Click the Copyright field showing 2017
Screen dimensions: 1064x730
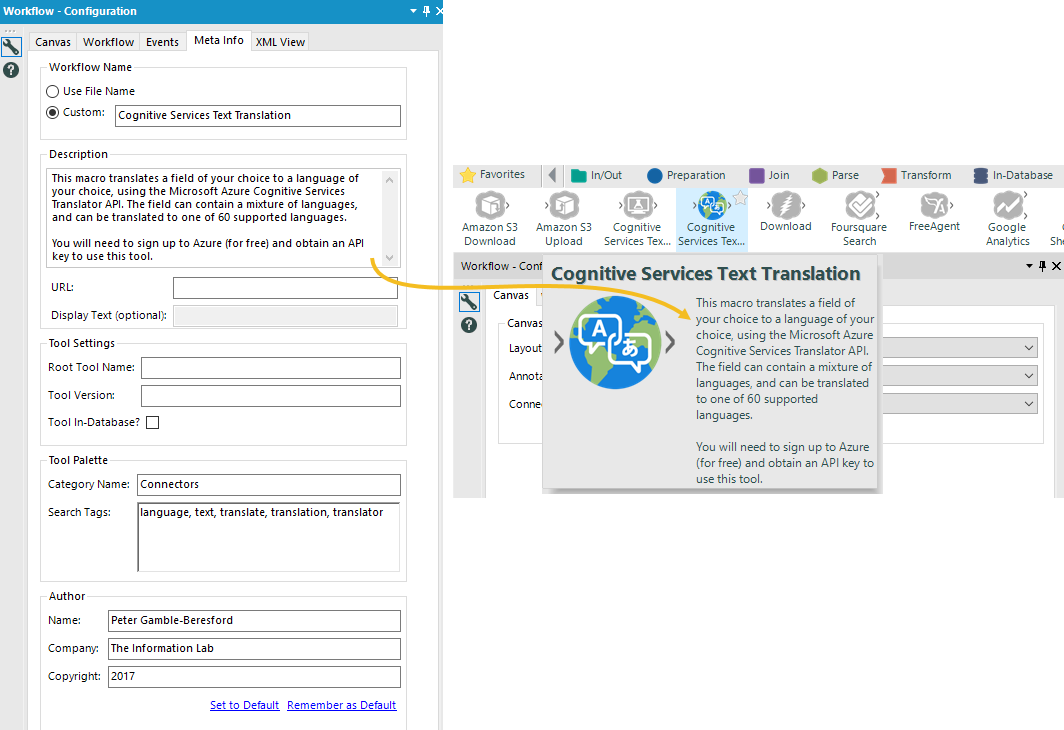(254, 676)
